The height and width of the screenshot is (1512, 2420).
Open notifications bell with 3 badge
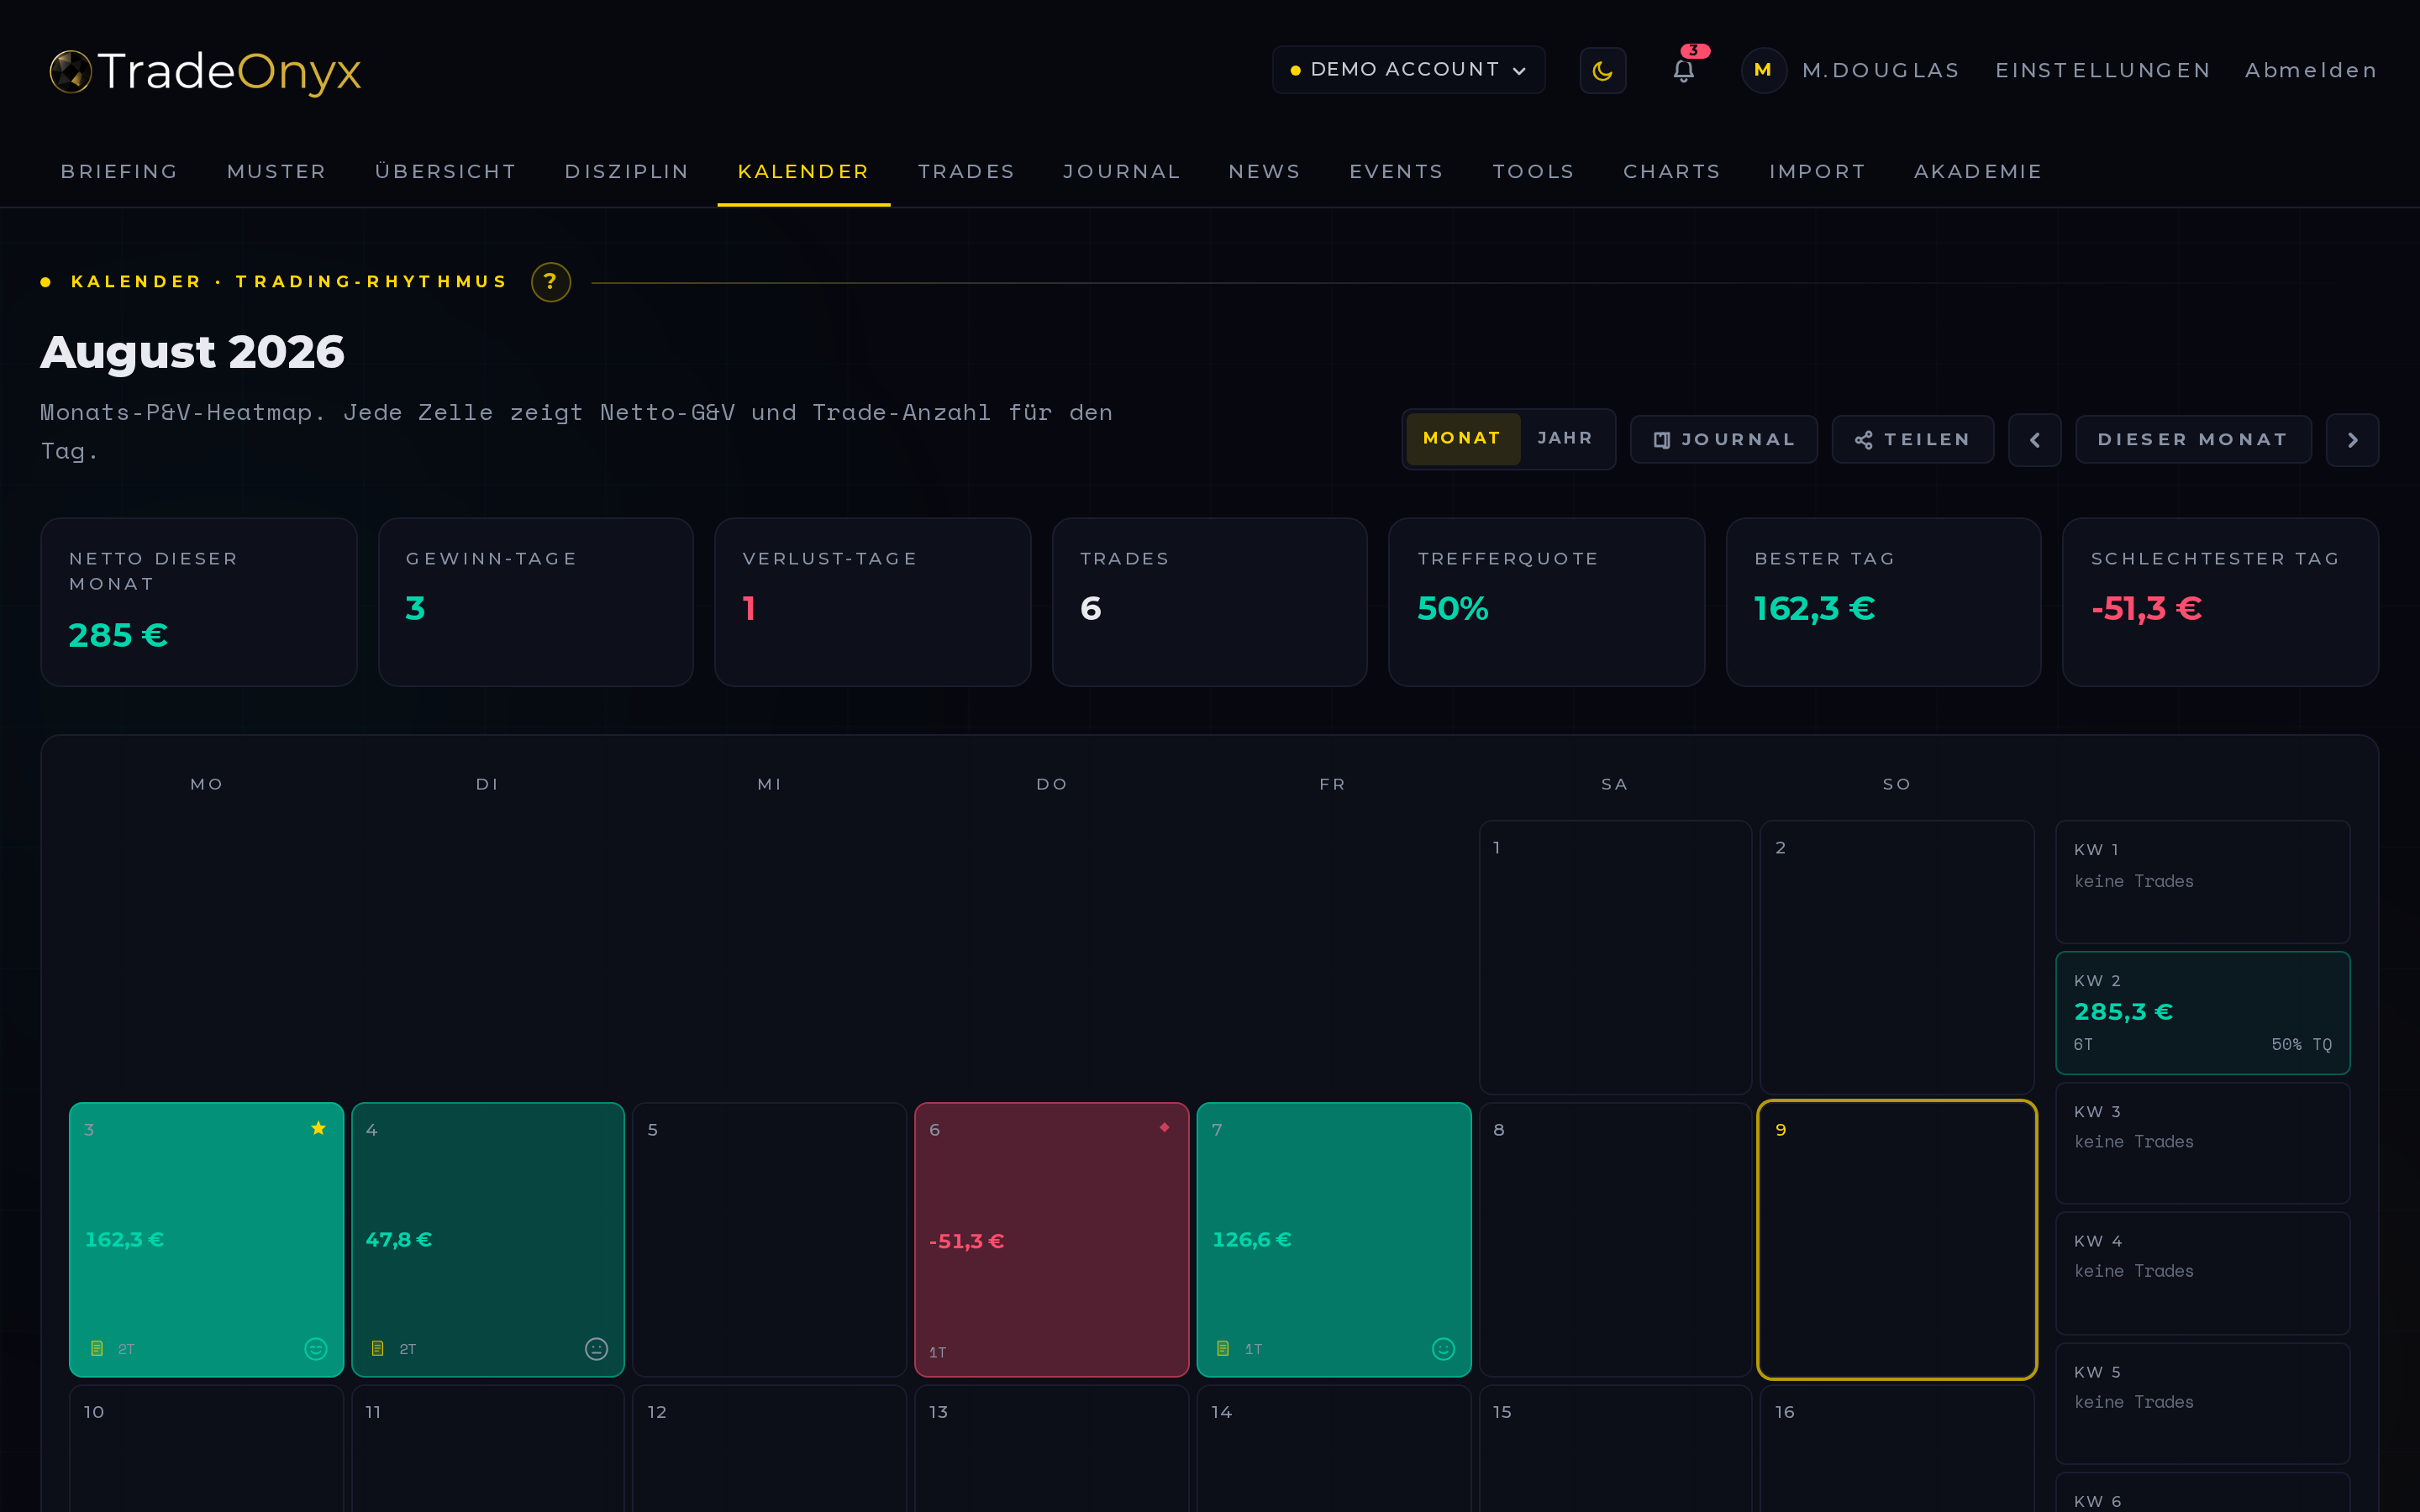[1684, 70]
